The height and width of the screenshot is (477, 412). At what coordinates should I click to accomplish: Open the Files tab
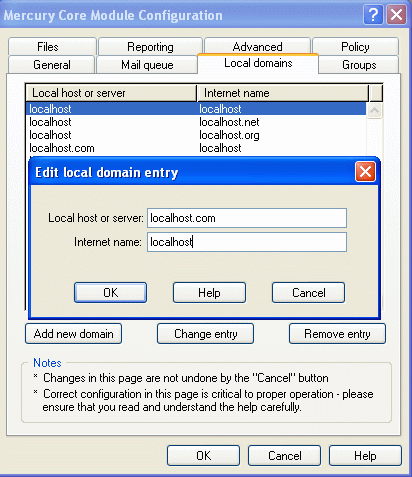52,47
